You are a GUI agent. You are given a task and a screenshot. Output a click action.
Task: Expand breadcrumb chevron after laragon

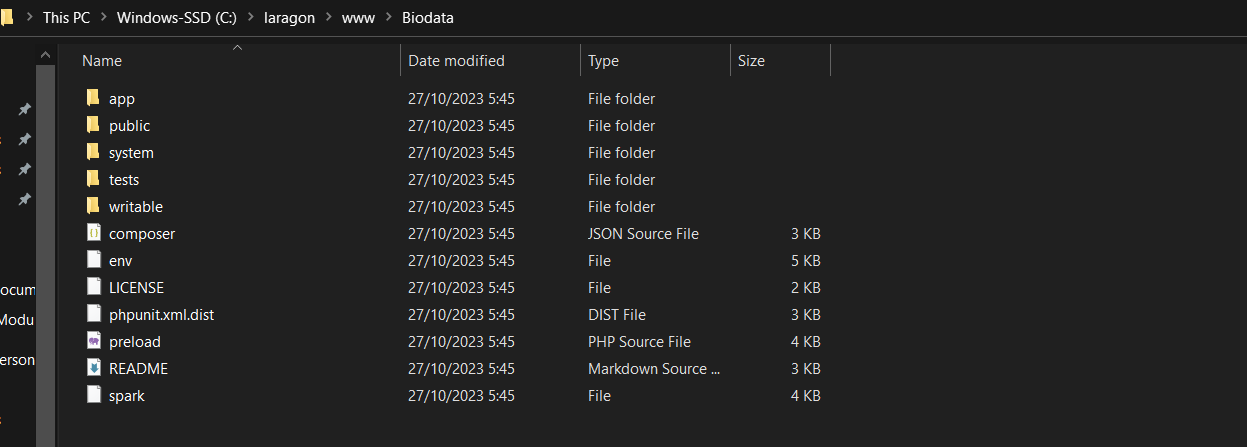point(328,18)
